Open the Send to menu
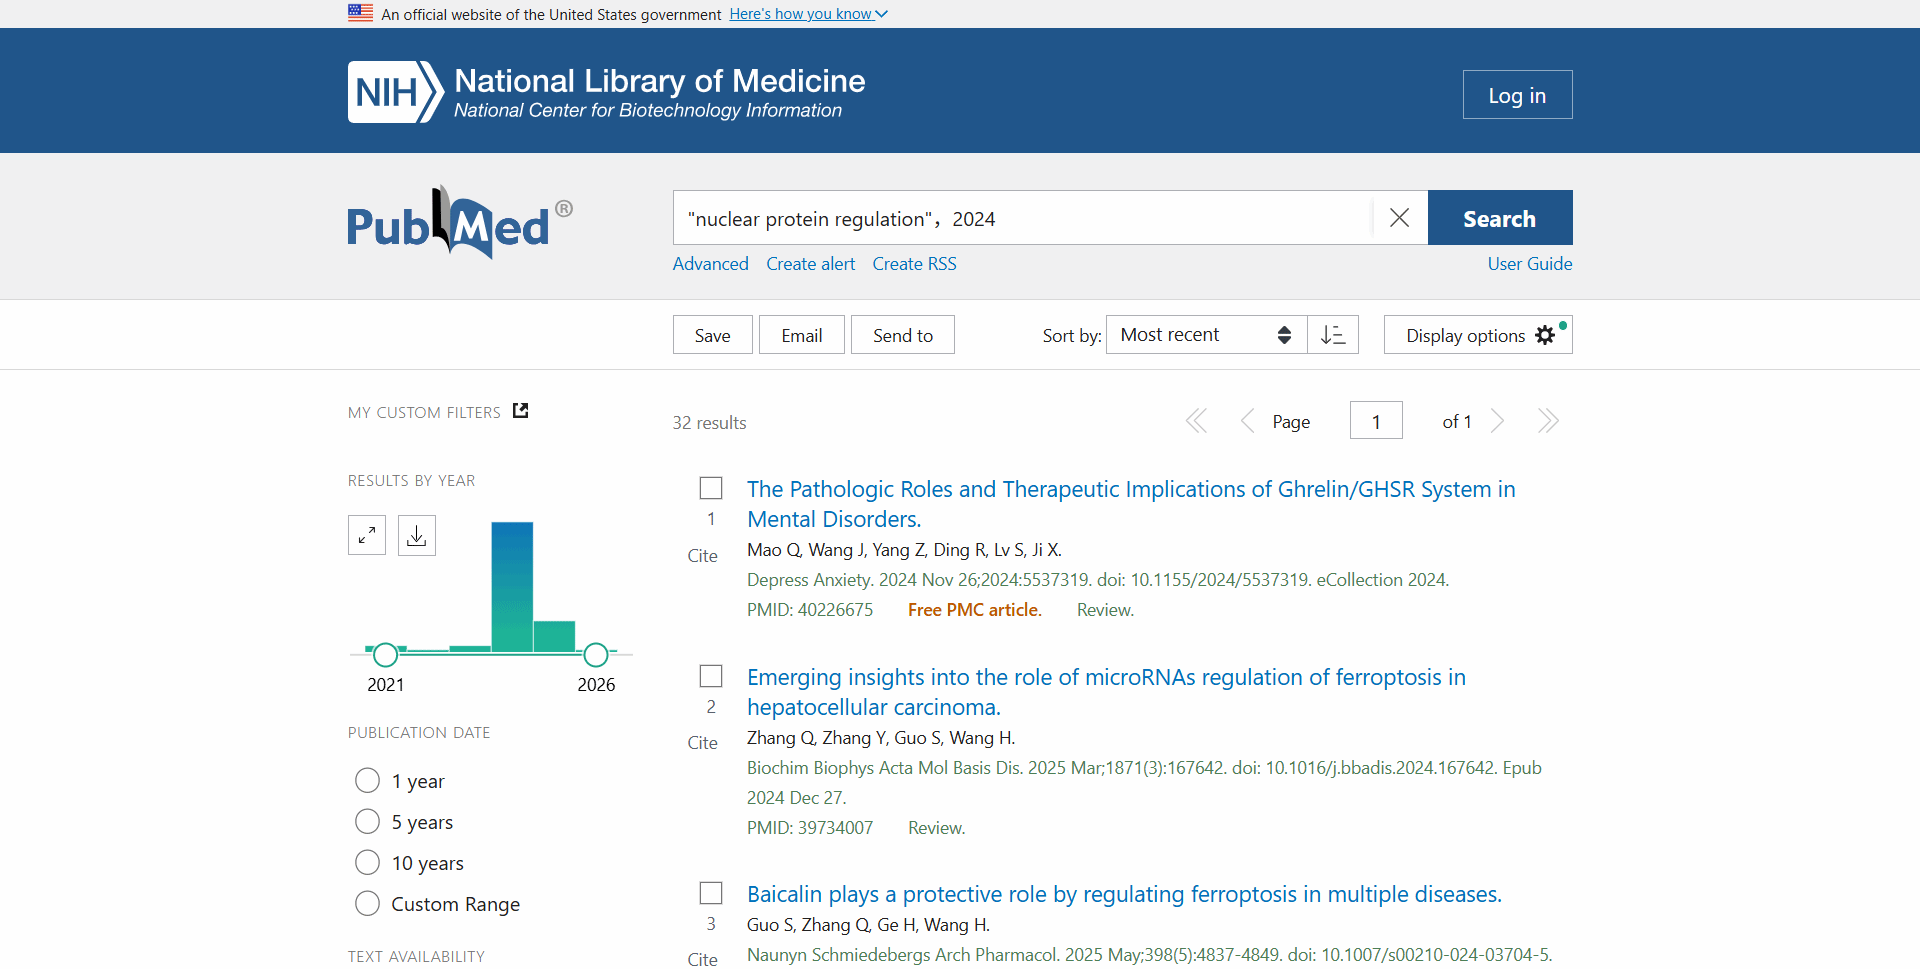1920x969 pixels. click(x=902, y=335)
